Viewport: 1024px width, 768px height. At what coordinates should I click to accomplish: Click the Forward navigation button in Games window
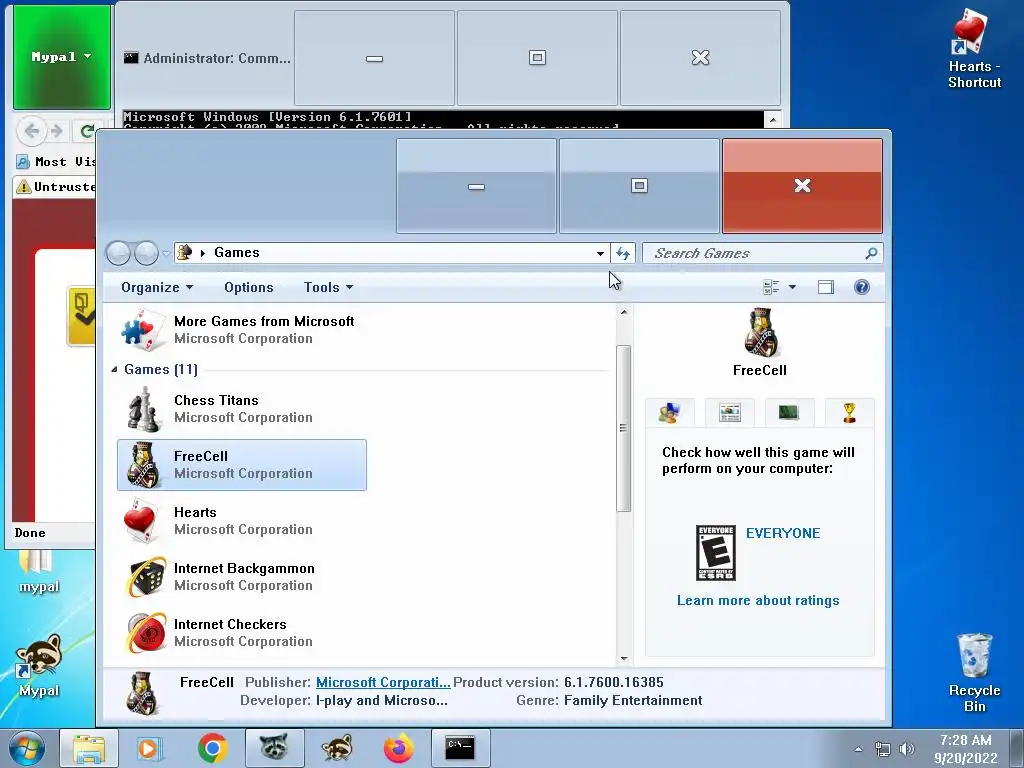point(146,253)
